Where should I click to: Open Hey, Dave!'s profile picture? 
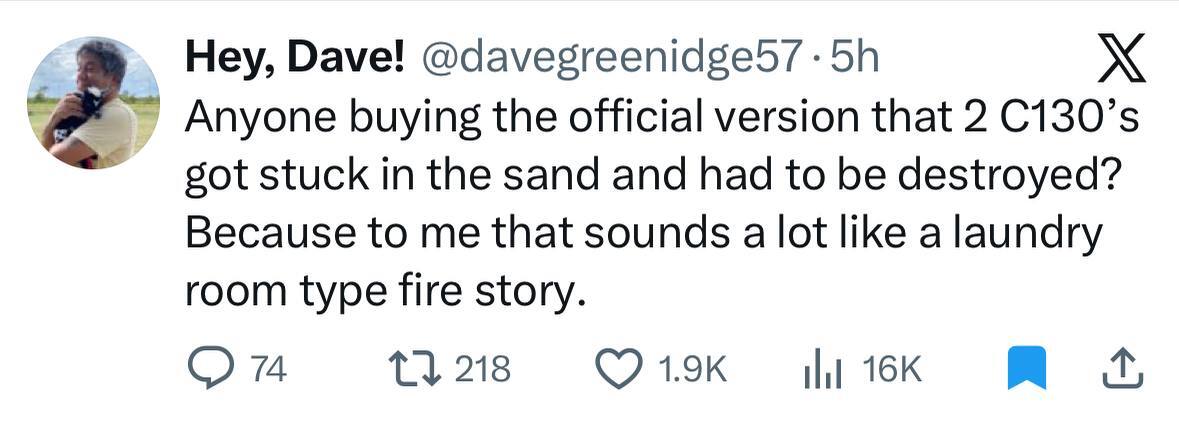click(x=93, y=103)
